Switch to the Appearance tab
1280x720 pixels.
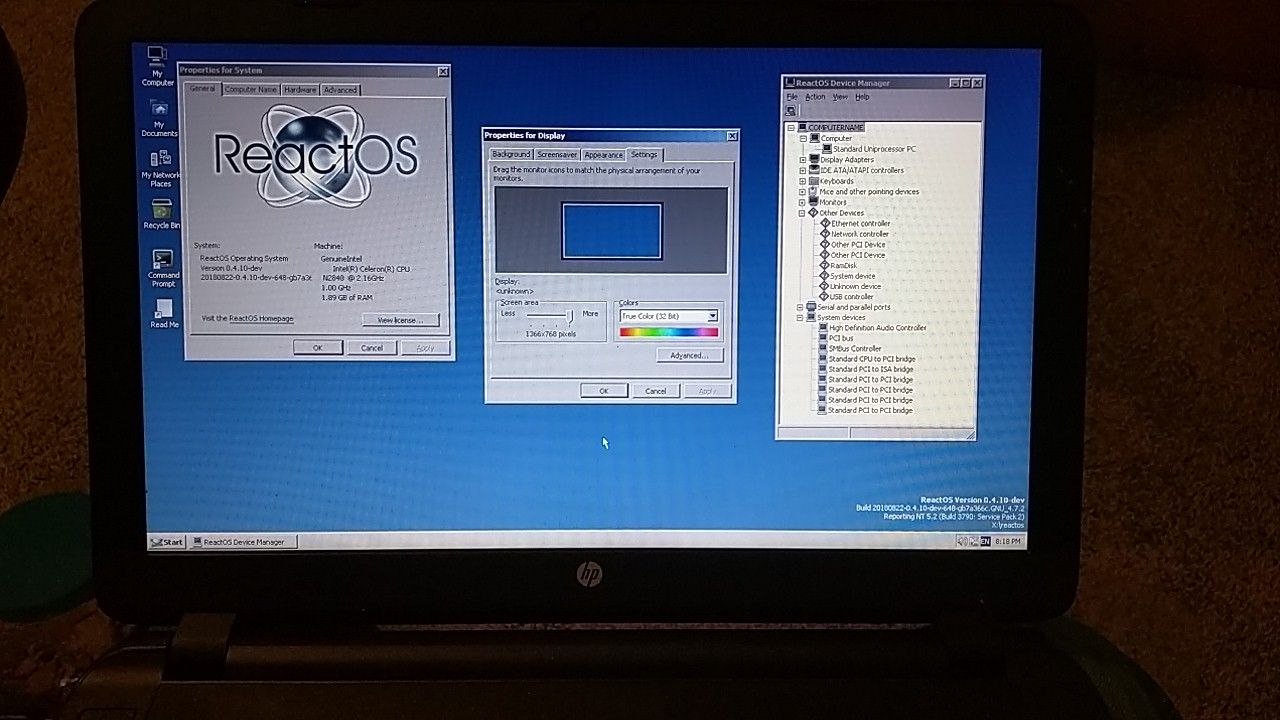tap(604, 155)
